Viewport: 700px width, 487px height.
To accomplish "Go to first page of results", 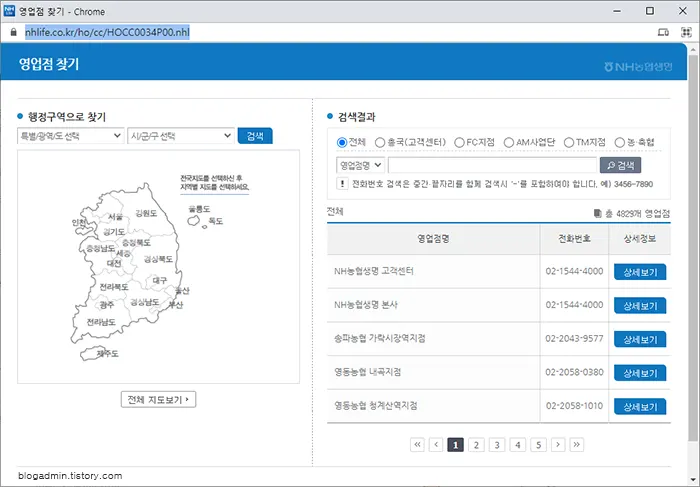I will (417, 445).
